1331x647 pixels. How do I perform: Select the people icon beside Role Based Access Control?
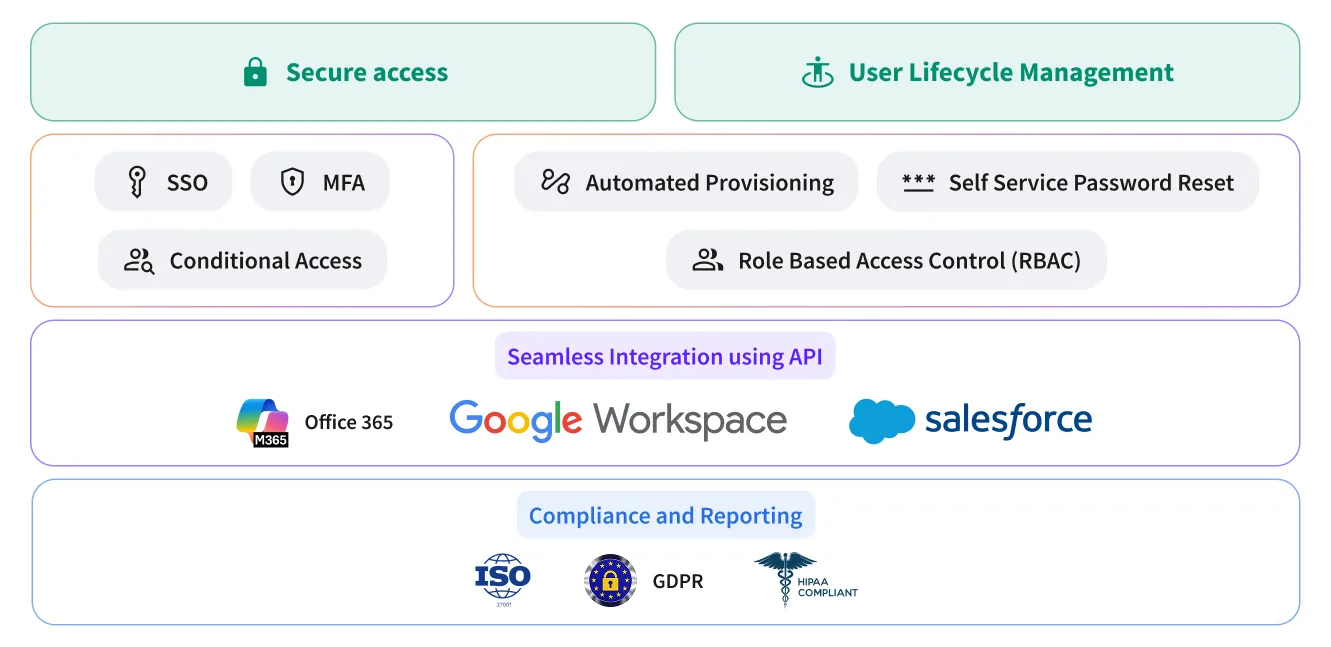tap(706, 260)
